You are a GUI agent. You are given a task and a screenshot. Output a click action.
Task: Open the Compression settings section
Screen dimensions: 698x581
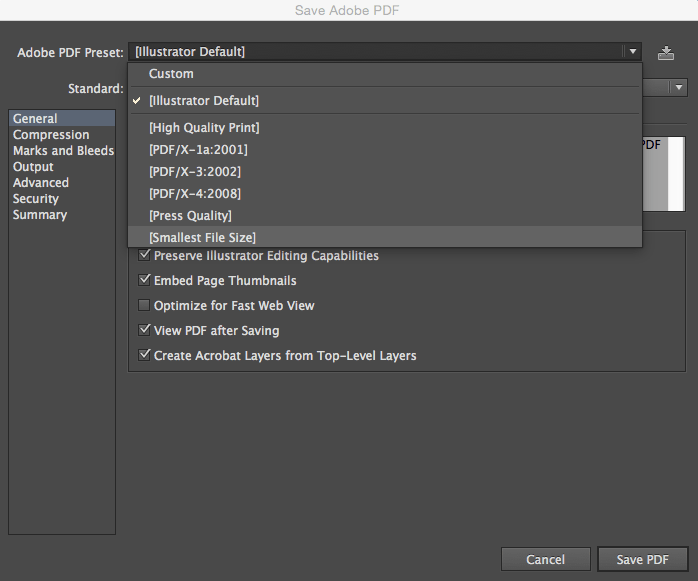click(62, 134)
